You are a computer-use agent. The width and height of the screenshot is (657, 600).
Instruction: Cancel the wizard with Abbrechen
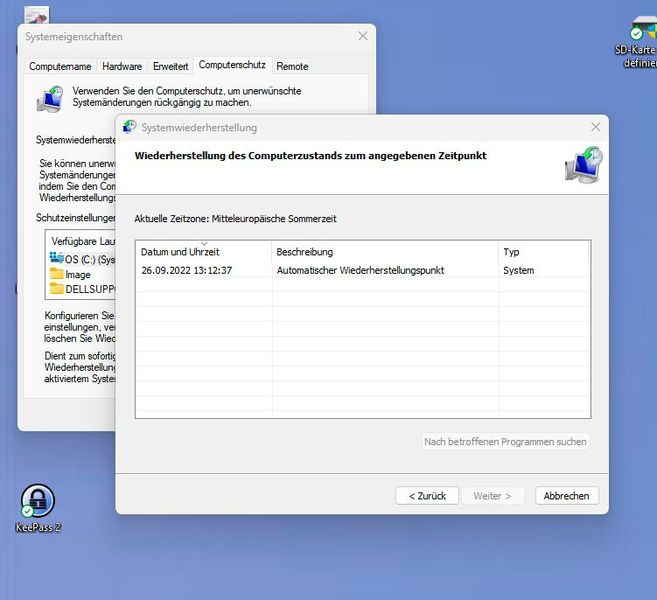(566, 496)
